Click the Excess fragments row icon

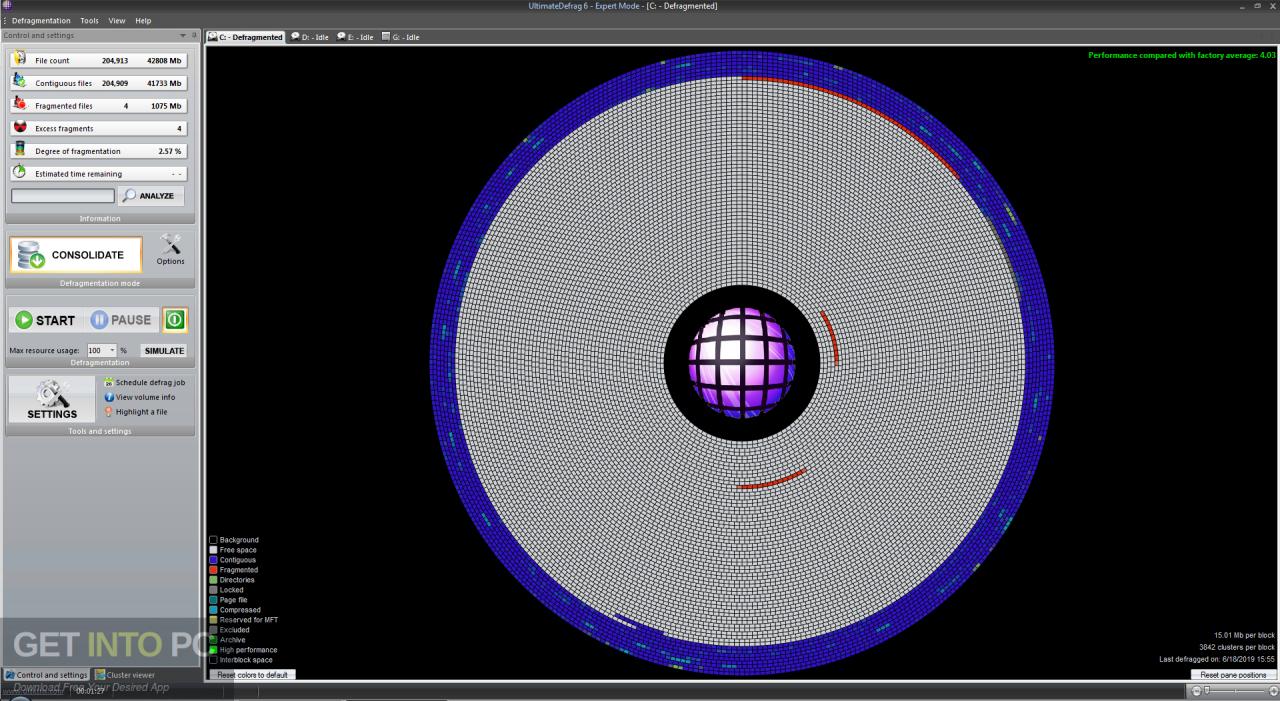(x=19, y=127)
